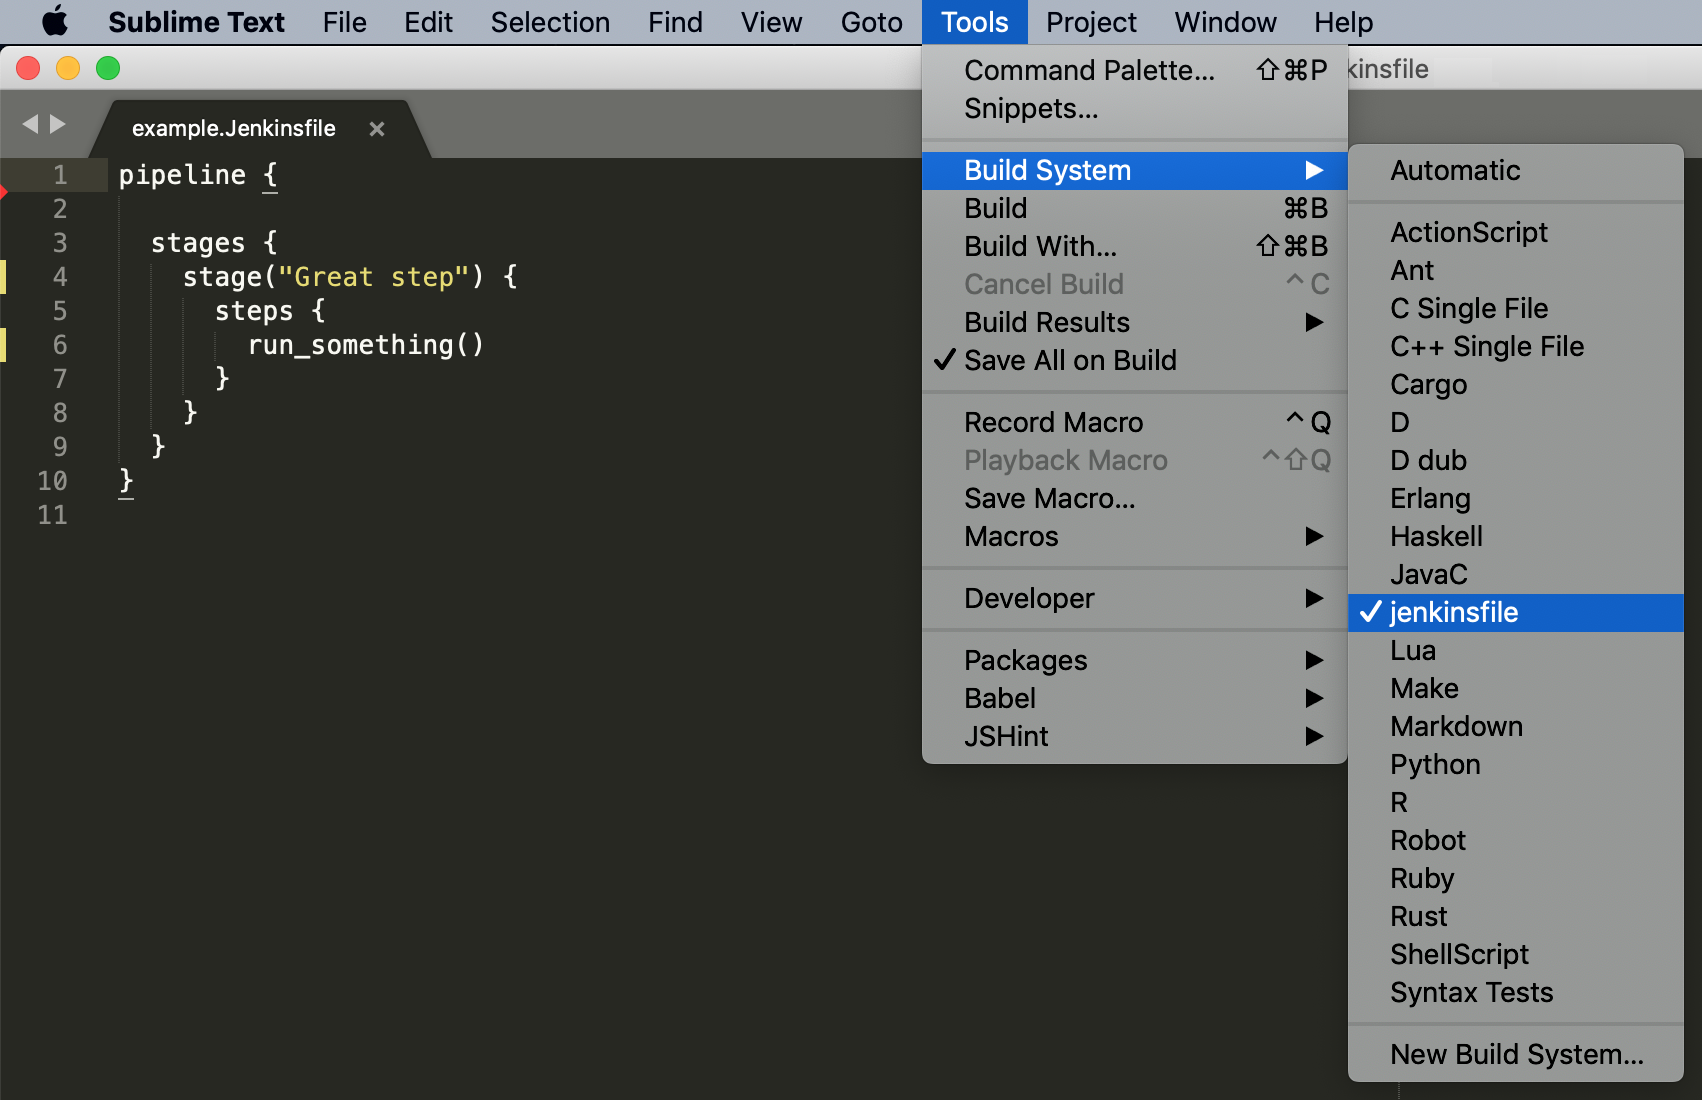Click the stages keyword on line 3

[x=198, y=244]
